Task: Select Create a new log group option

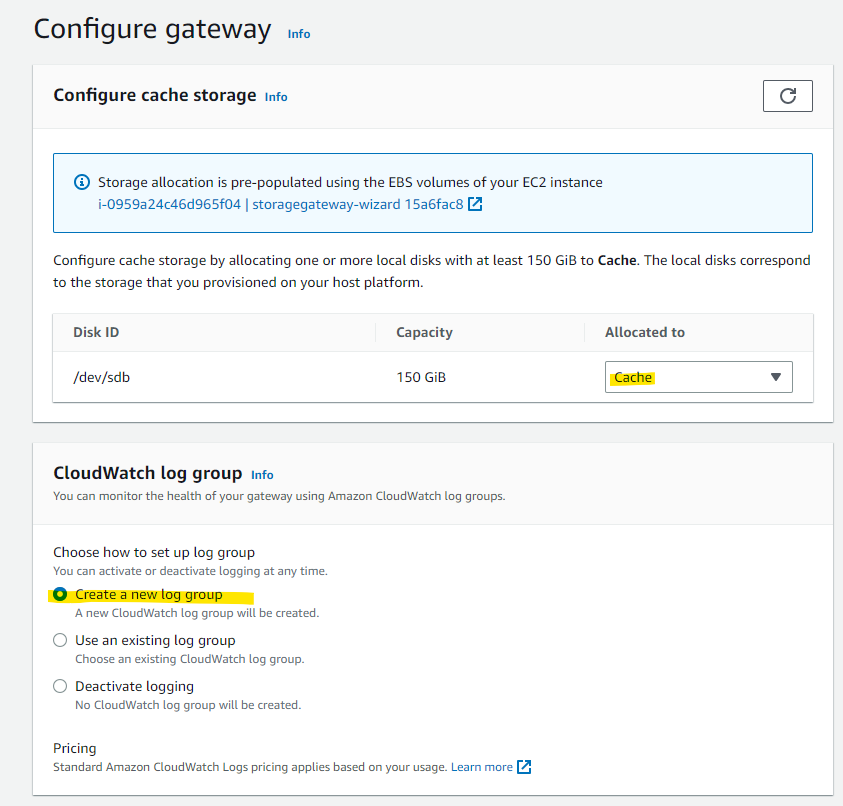Action: [60, 594]
